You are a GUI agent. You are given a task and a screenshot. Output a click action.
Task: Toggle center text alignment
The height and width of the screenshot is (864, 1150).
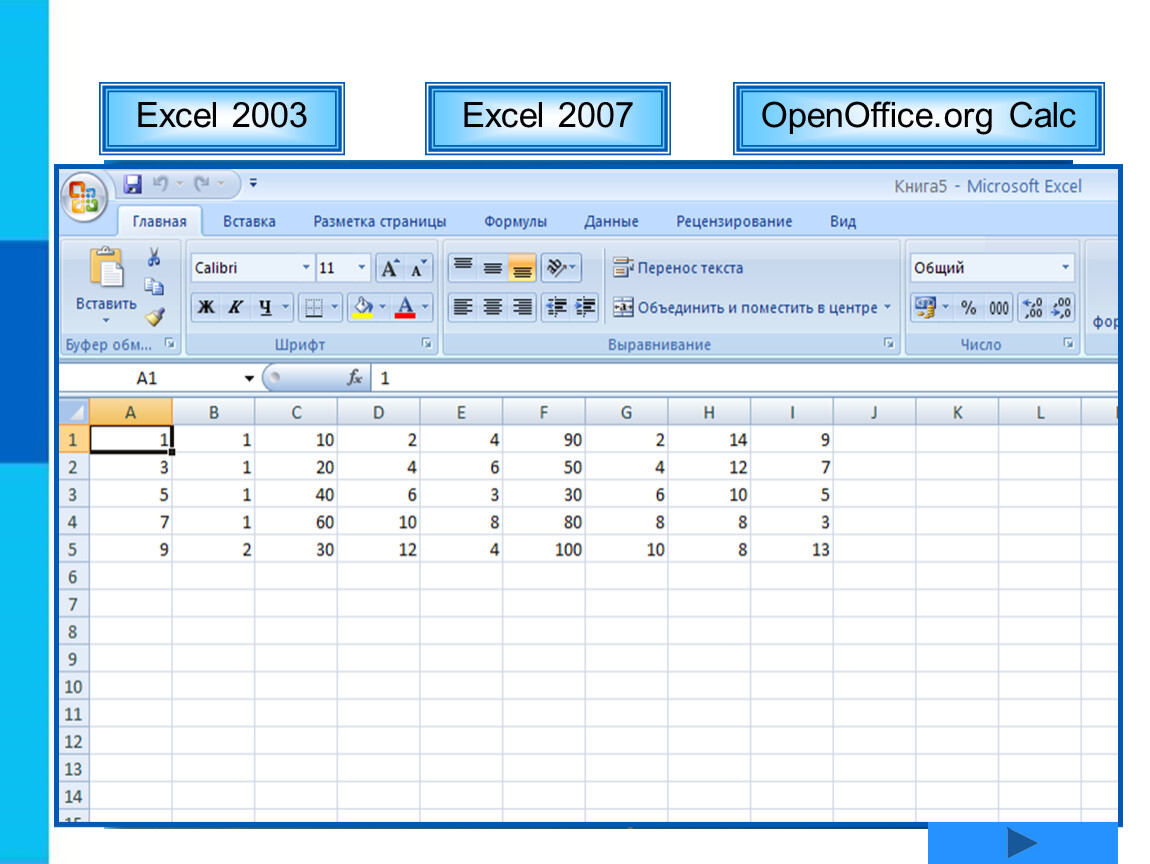[493, 307]
